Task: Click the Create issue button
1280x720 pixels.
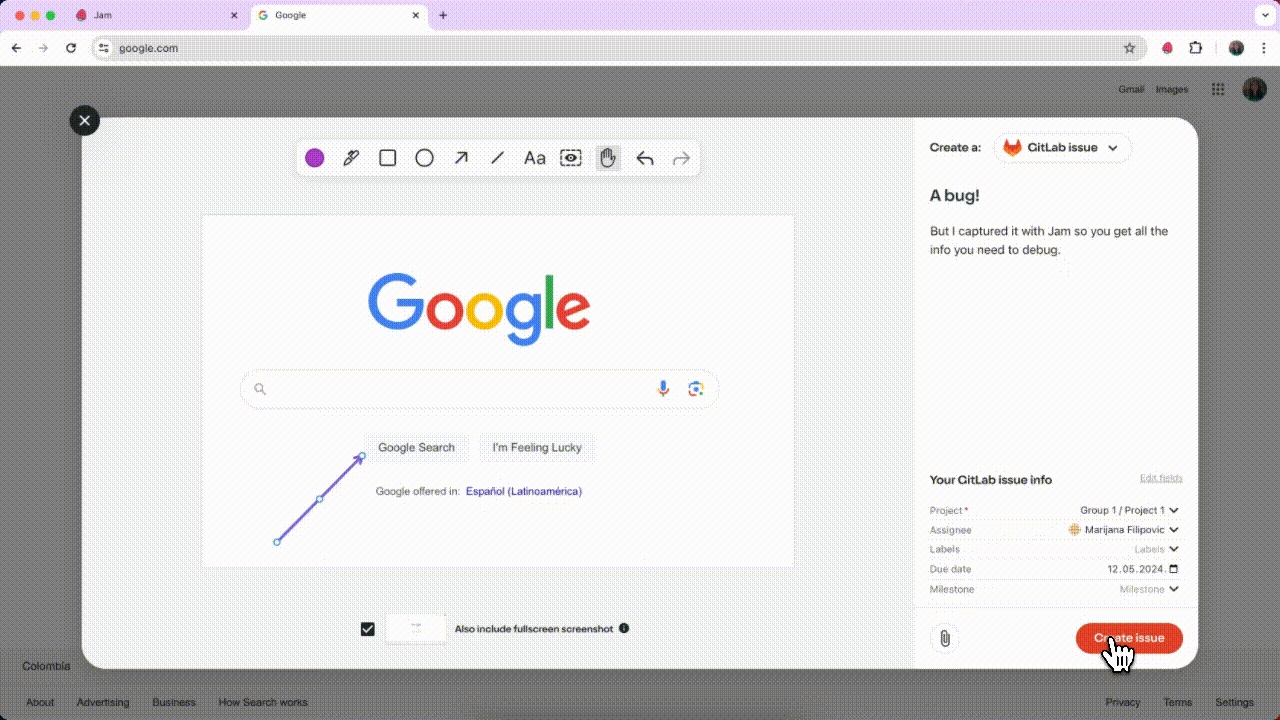Action: point(1129,638)
